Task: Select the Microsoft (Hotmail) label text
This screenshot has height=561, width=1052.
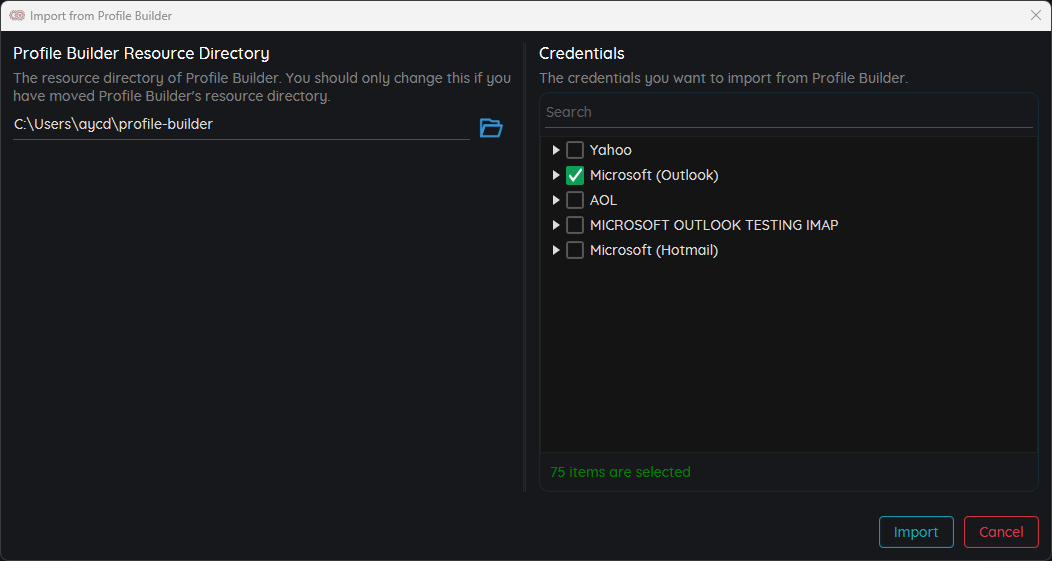Action: [654, 250]
